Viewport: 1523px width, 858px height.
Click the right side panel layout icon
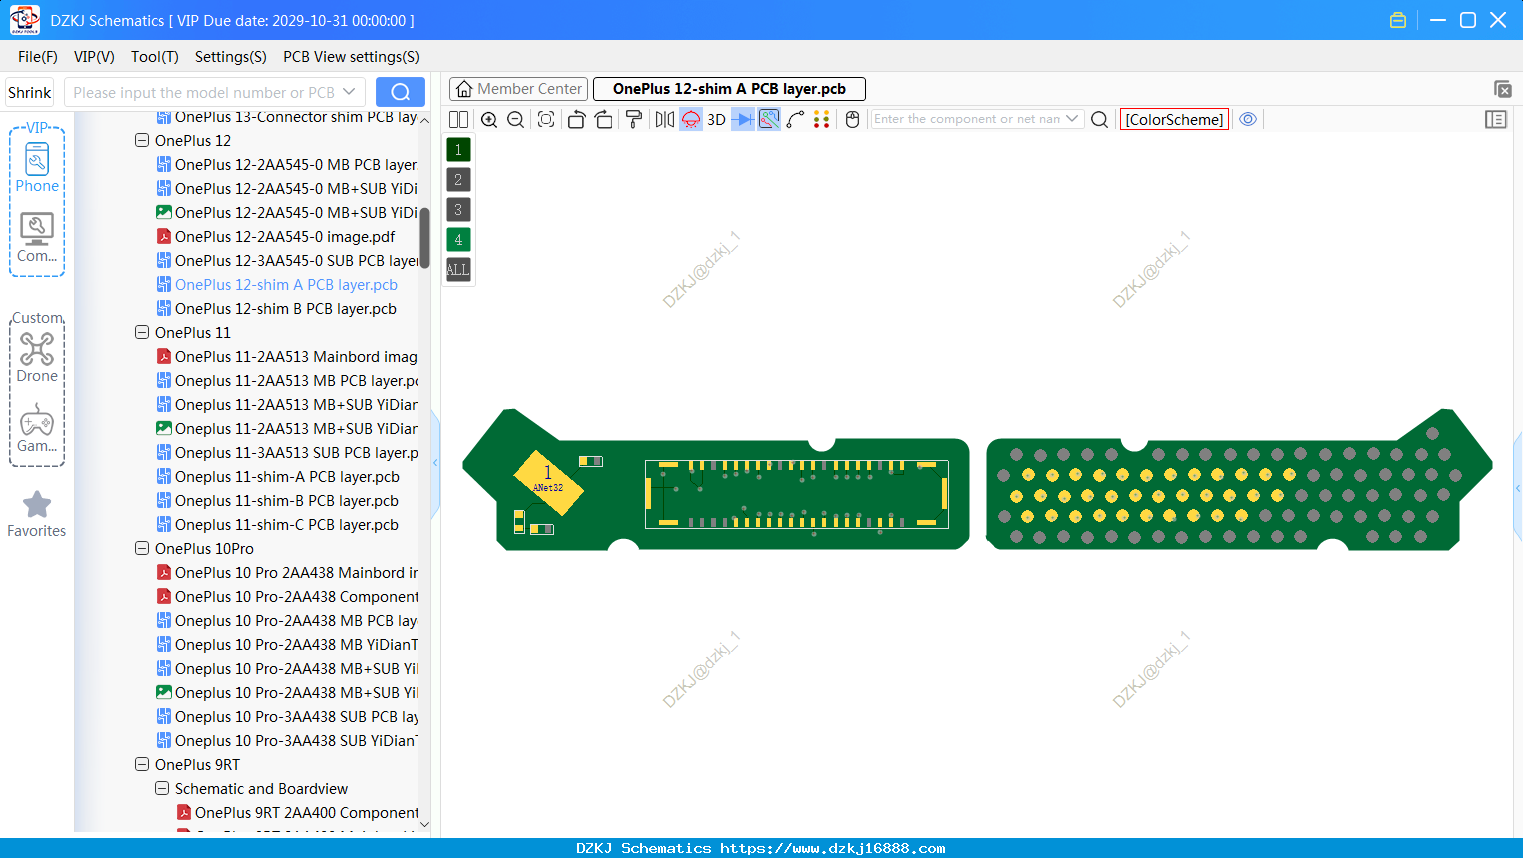(1496, 119)
